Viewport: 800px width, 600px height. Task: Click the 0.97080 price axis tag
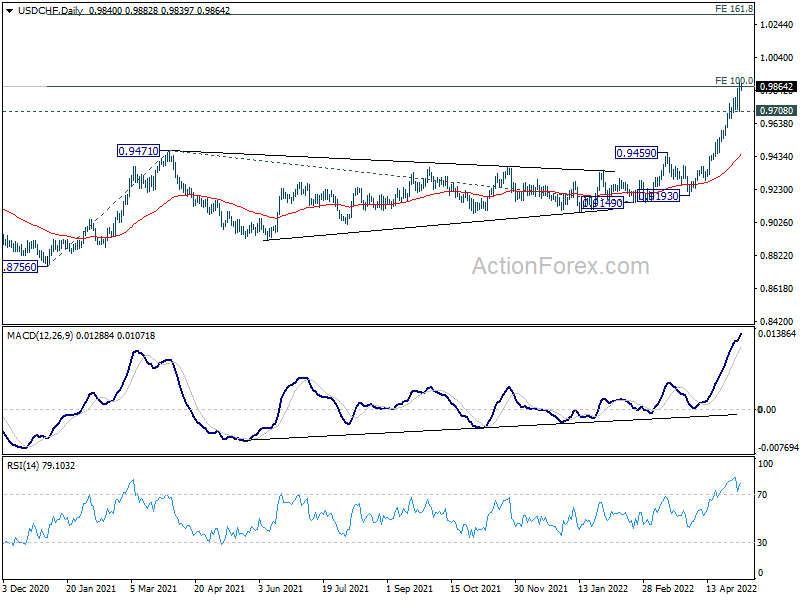tap(776, 111)
